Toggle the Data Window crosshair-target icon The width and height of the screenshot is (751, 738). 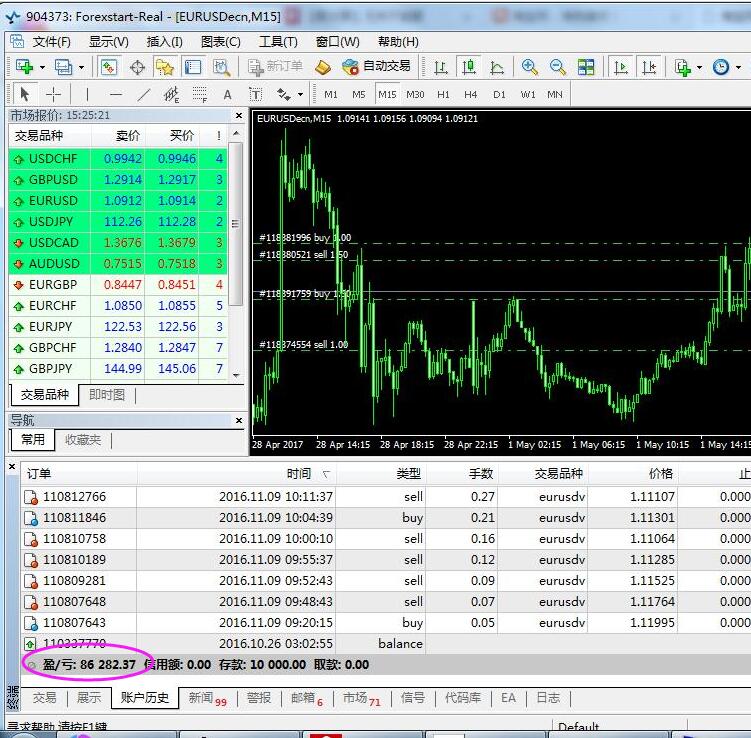[x=137, y=67]
